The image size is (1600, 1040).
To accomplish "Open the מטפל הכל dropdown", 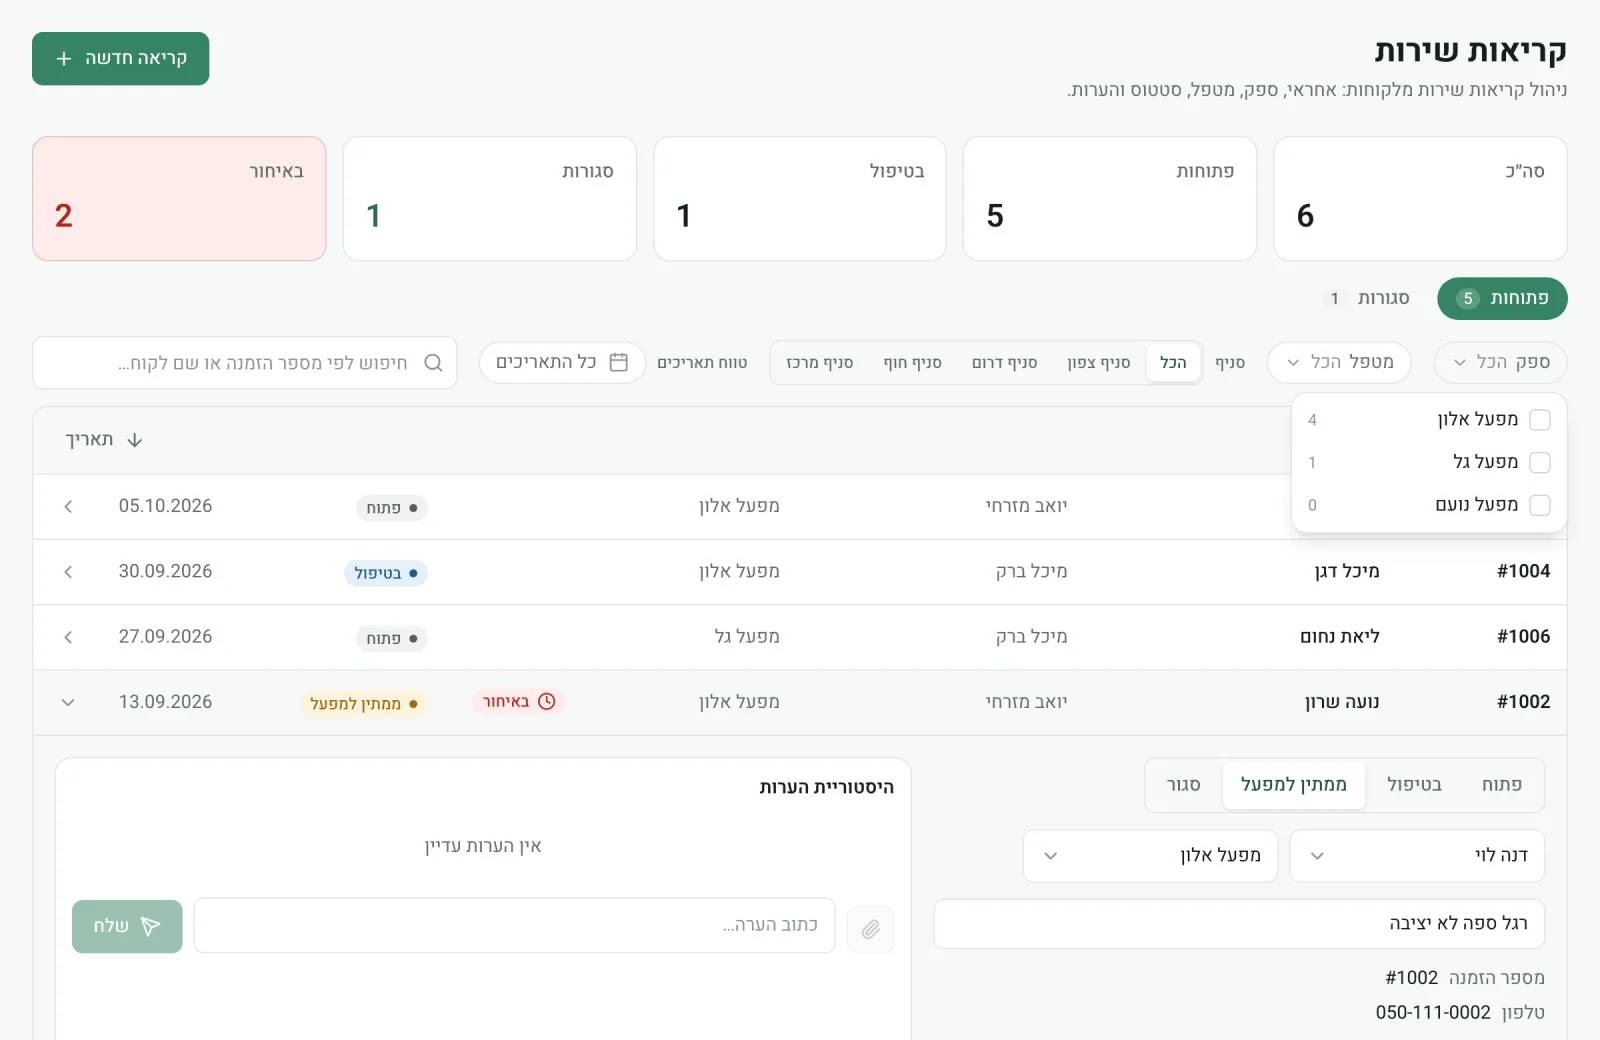I will 1339,362.
